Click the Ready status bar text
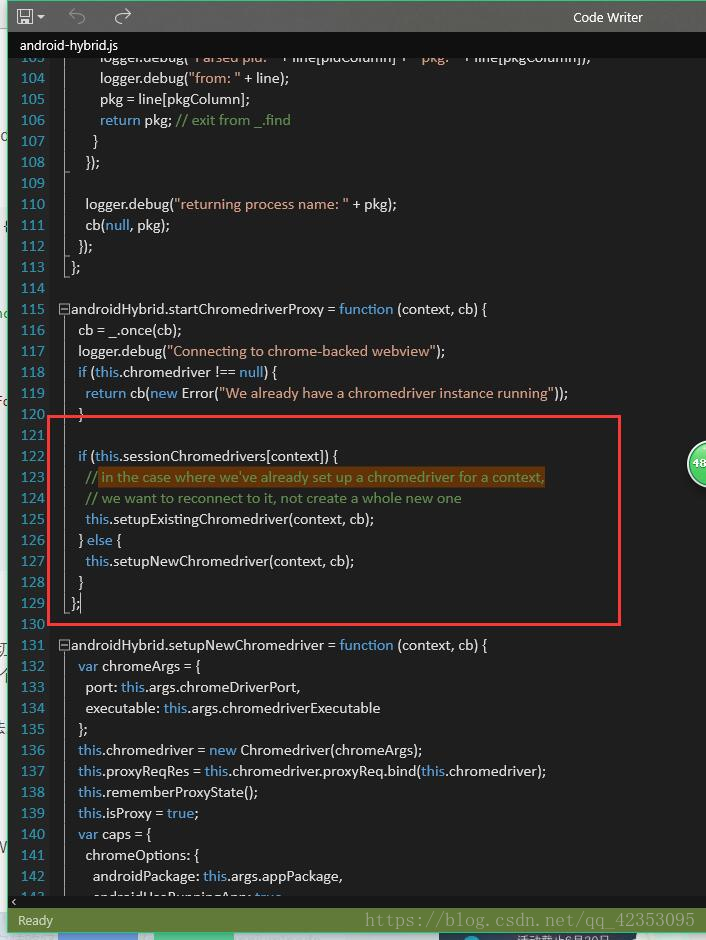This screenshot has height=940, width=706. coord(35,920)
